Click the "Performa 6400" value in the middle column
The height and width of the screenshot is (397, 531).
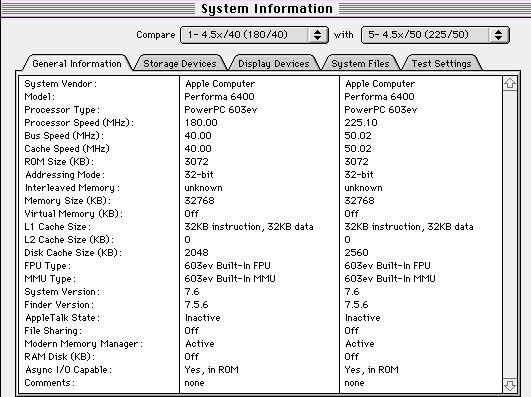click(x=219, y=97)
